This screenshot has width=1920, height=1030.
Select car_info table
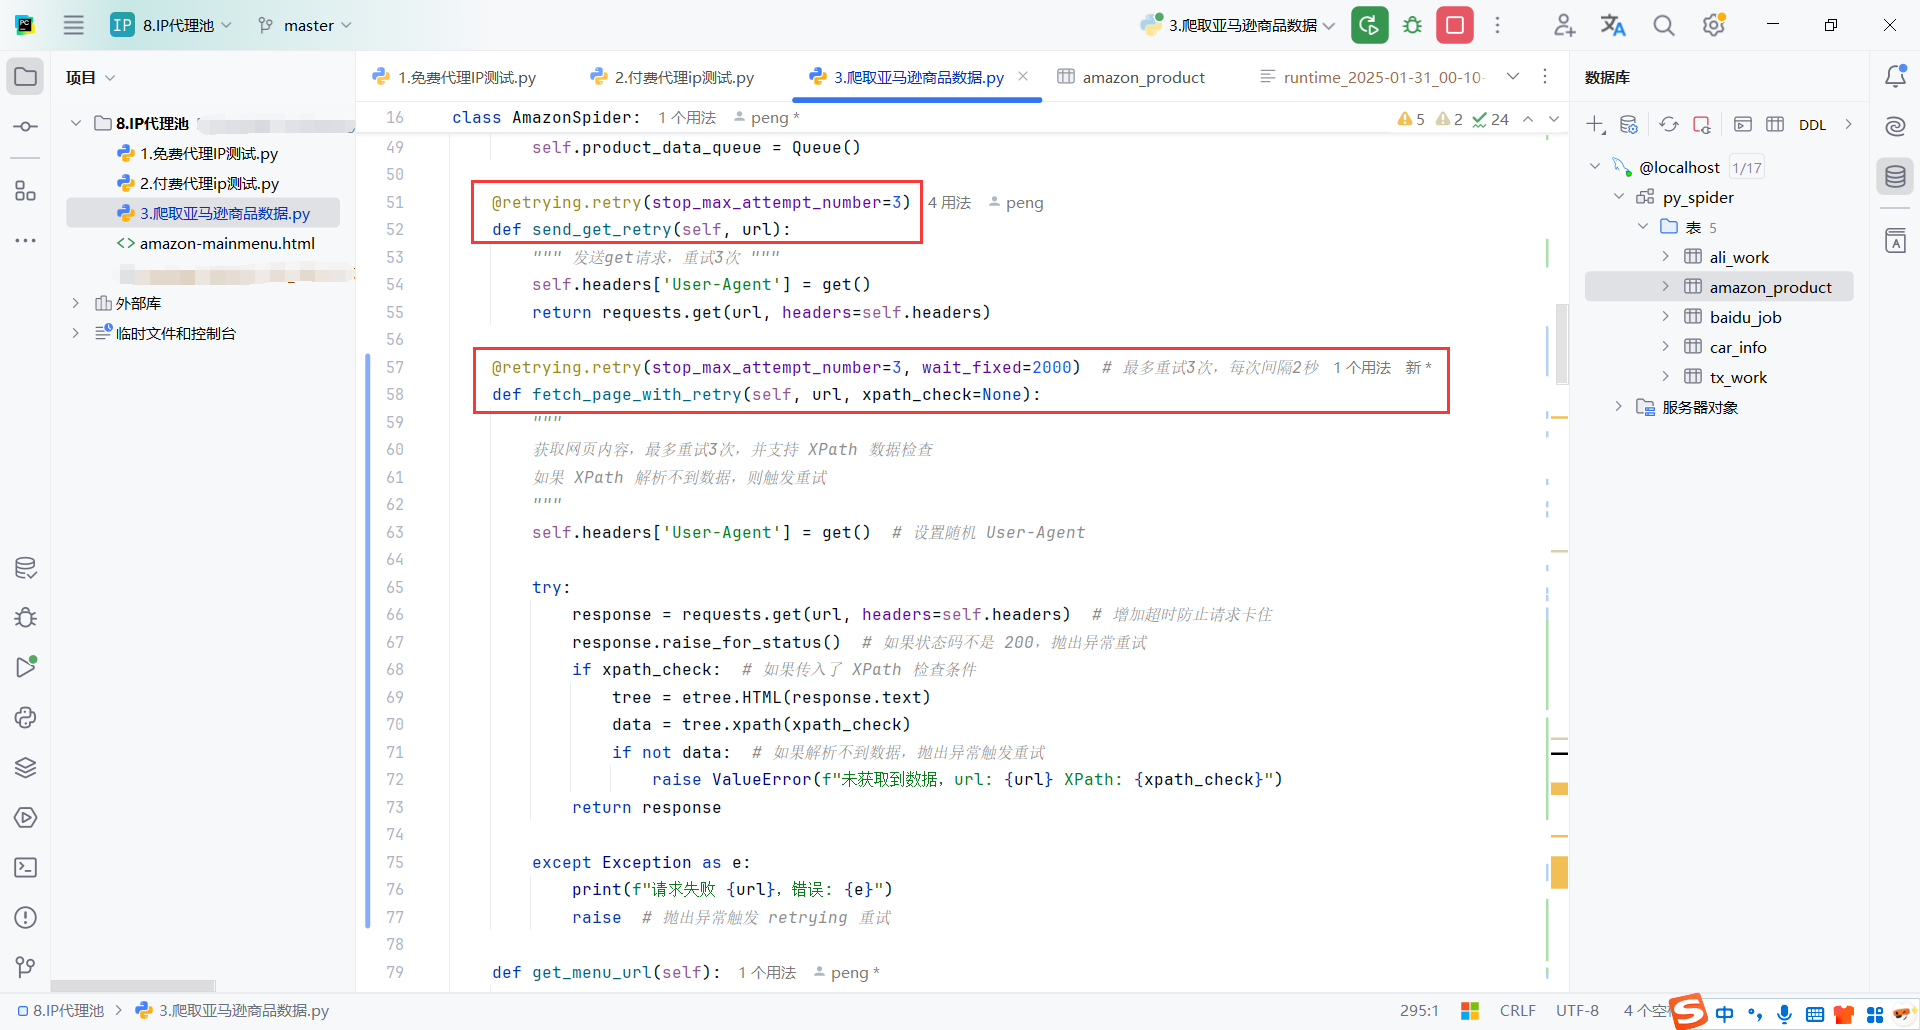(x=1738, y=347)
